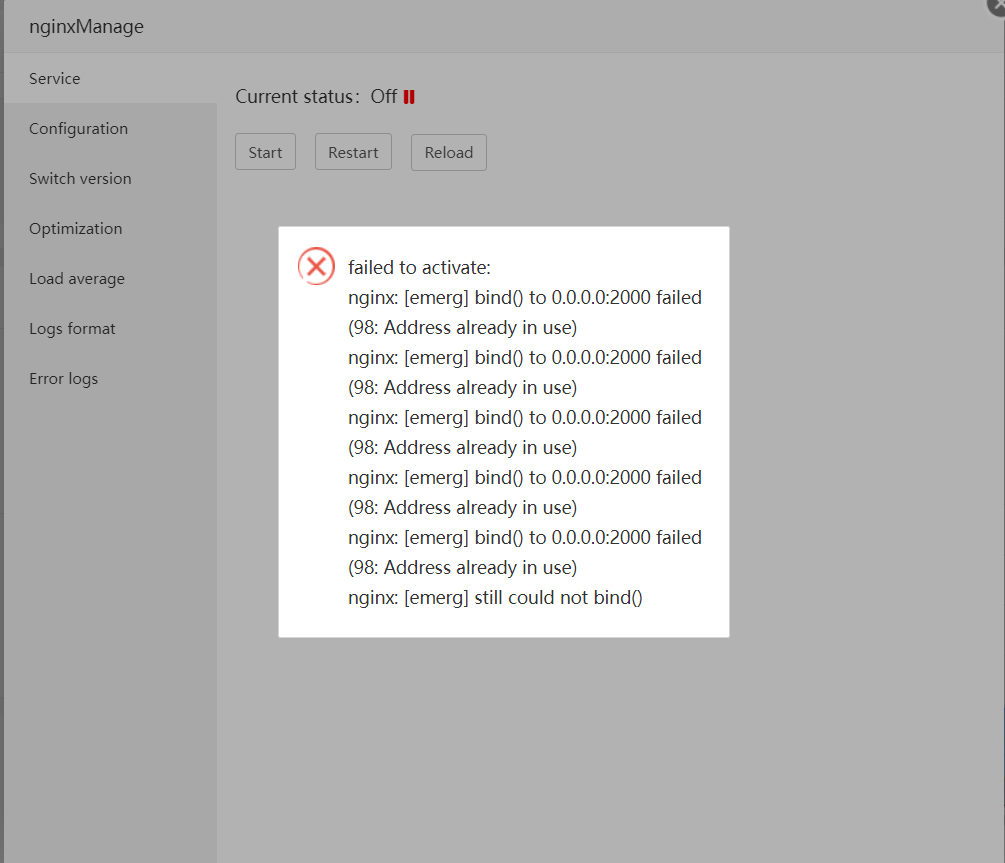Click the nginxManage window title
This screenshot has height=863, width=1005.
(86, 26)
